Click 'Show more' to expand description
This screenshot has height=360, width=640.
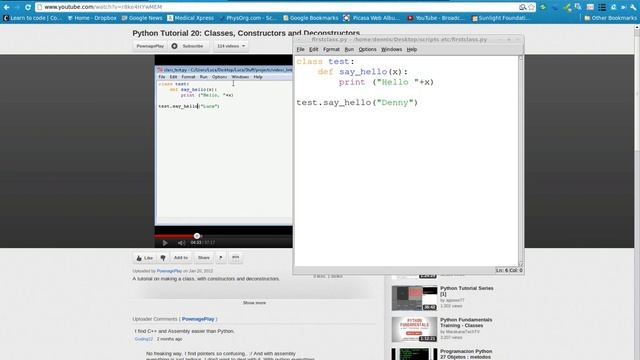254,303
